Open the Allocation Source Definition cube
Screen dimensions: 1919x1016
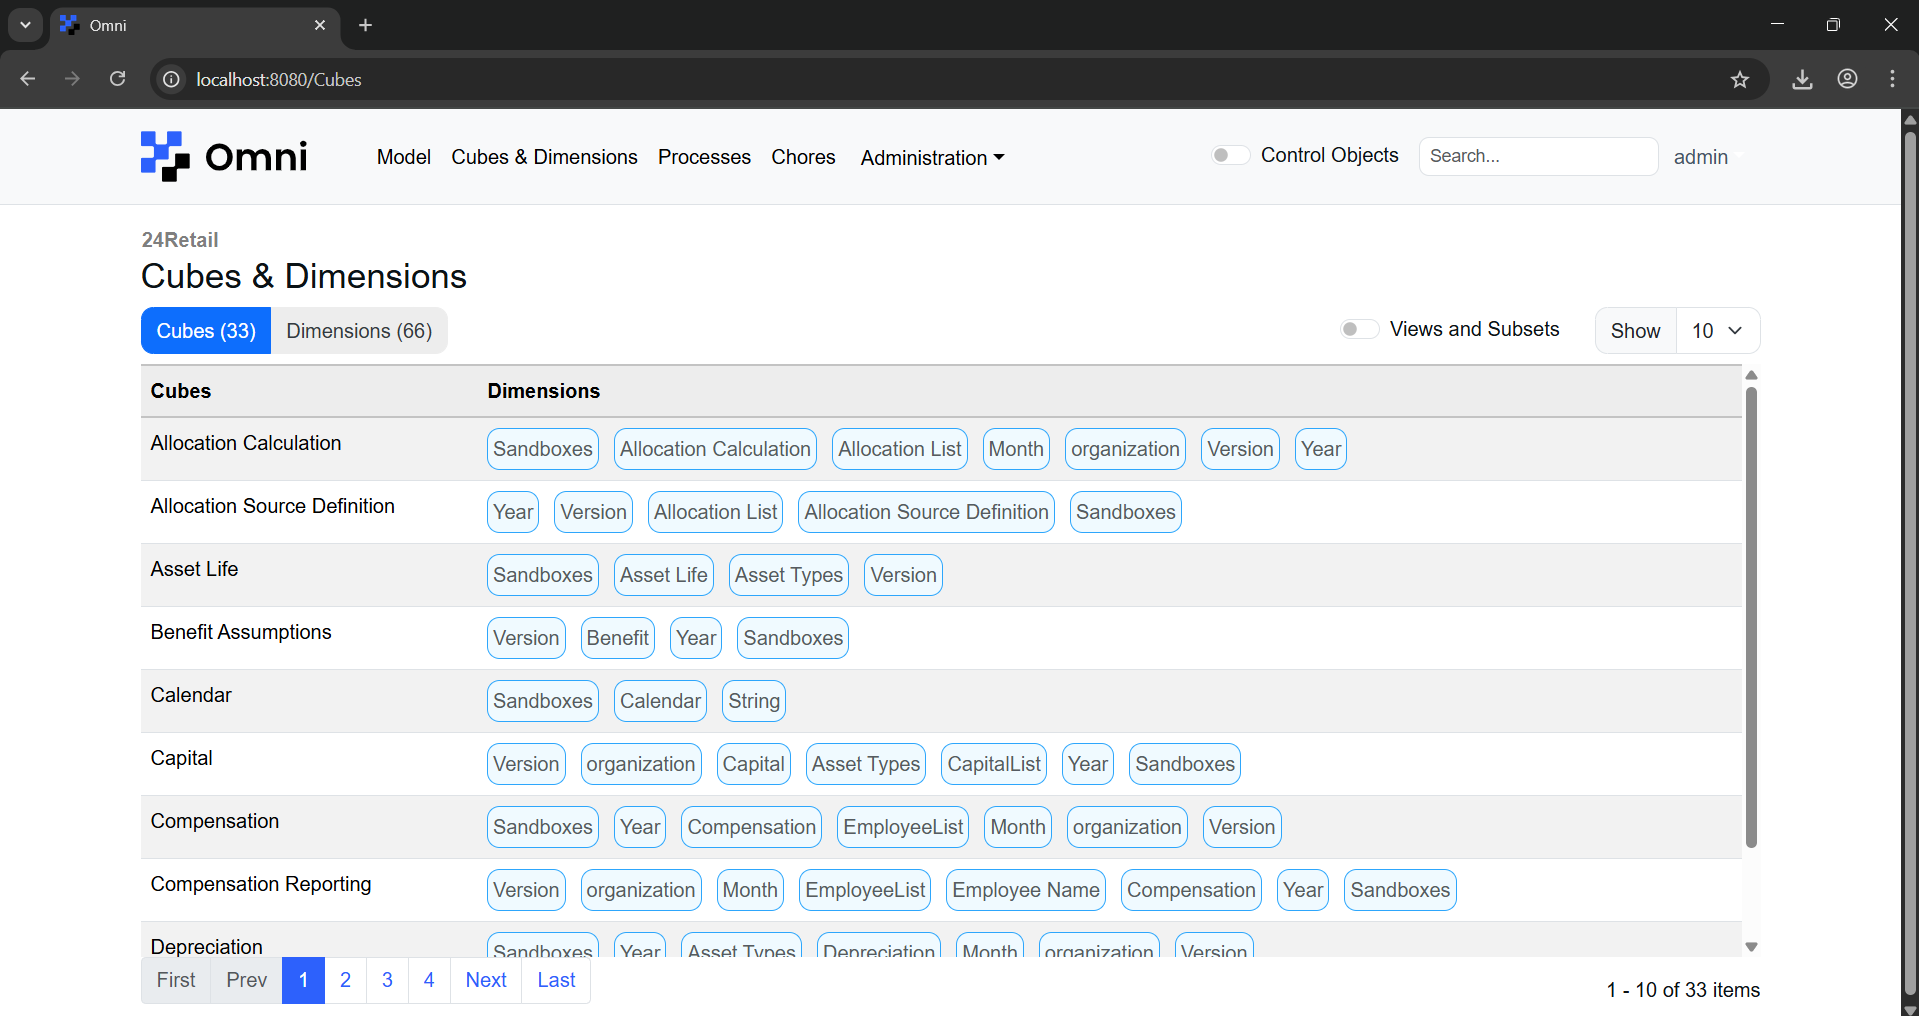coord(273,506)
